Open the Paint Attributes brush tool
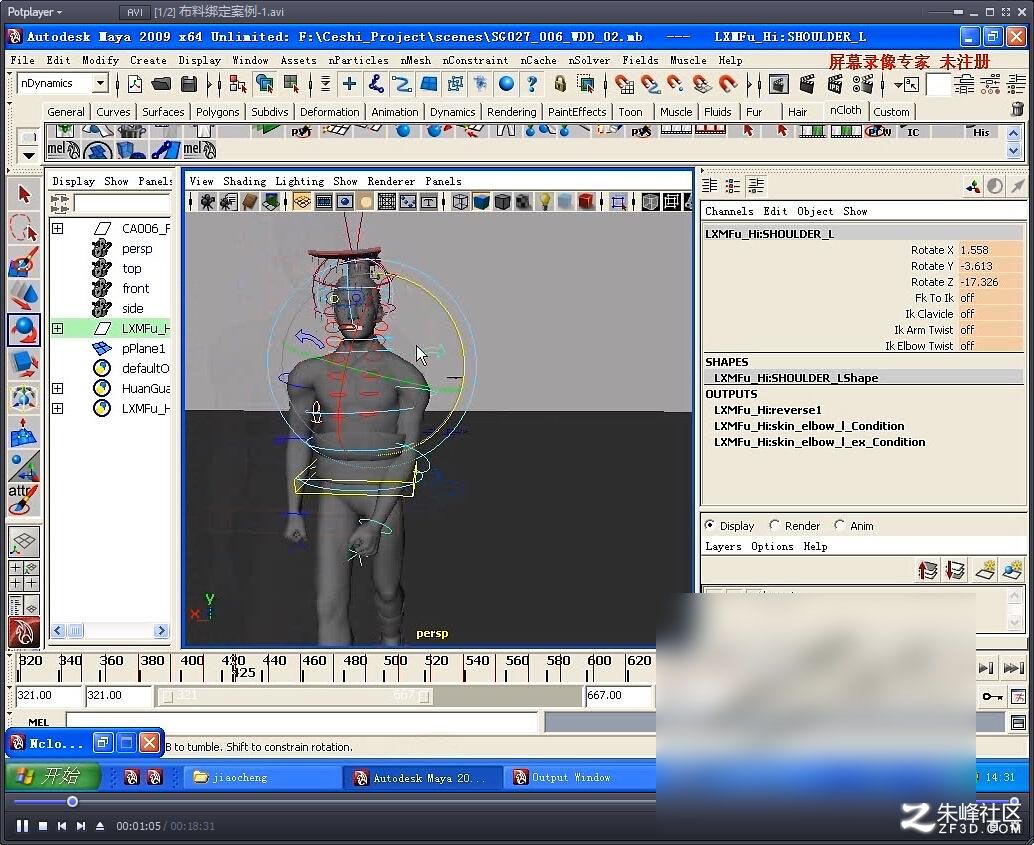 coord(24,500)
